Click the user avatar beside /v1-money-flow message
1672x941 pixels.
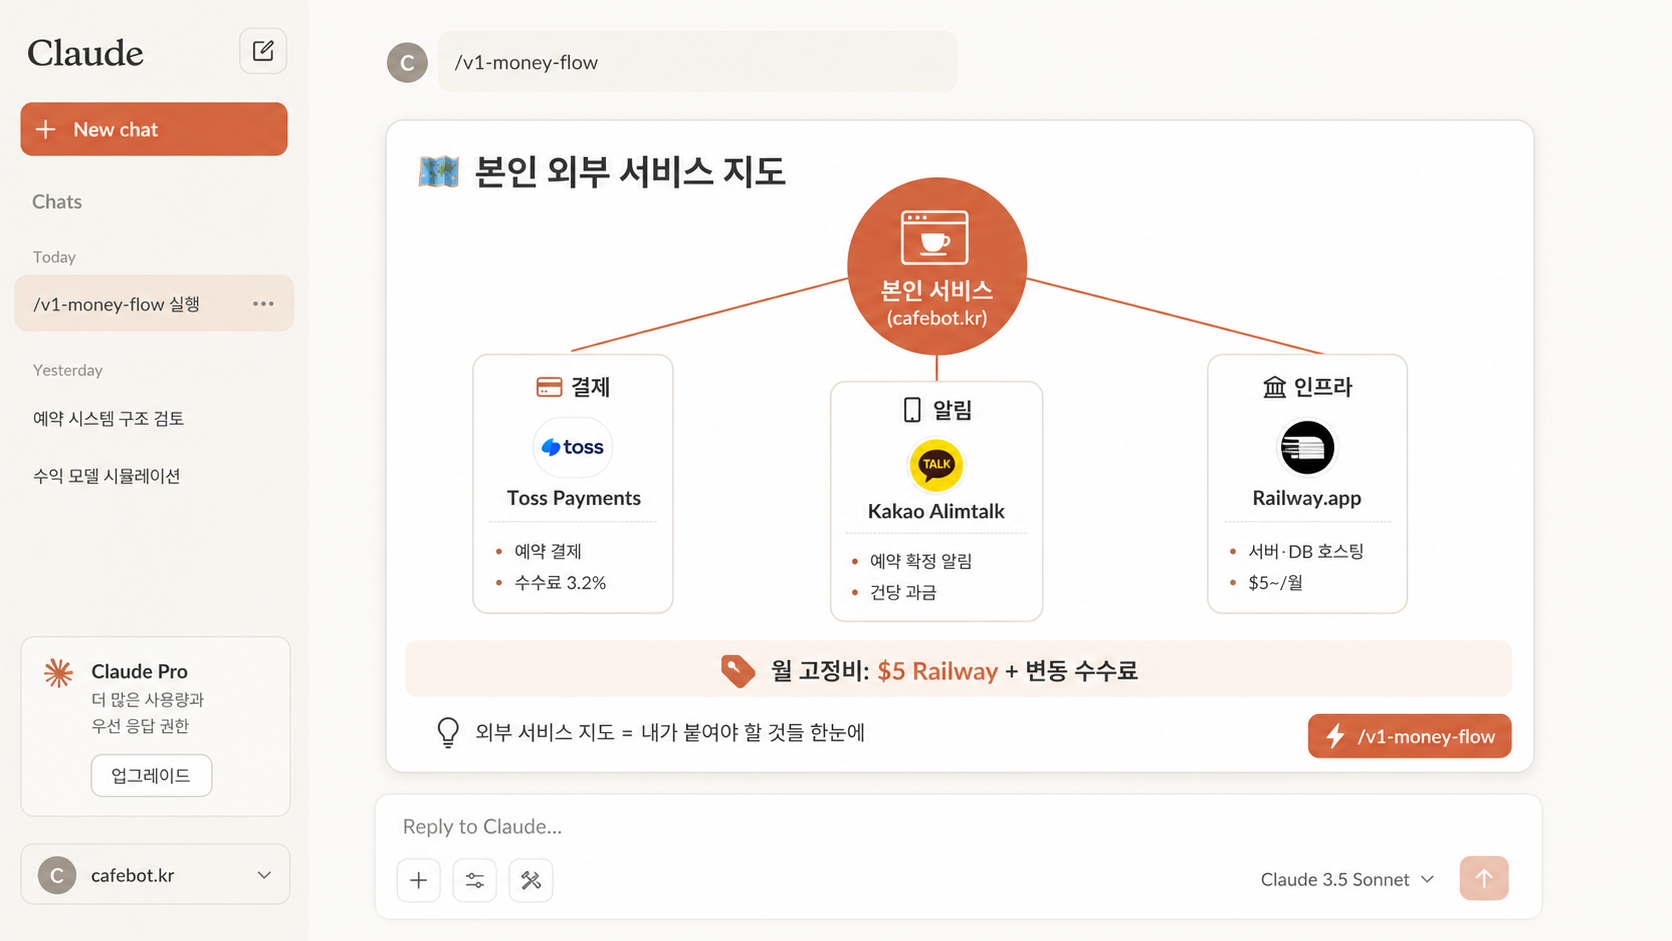[x=407, y=62]
